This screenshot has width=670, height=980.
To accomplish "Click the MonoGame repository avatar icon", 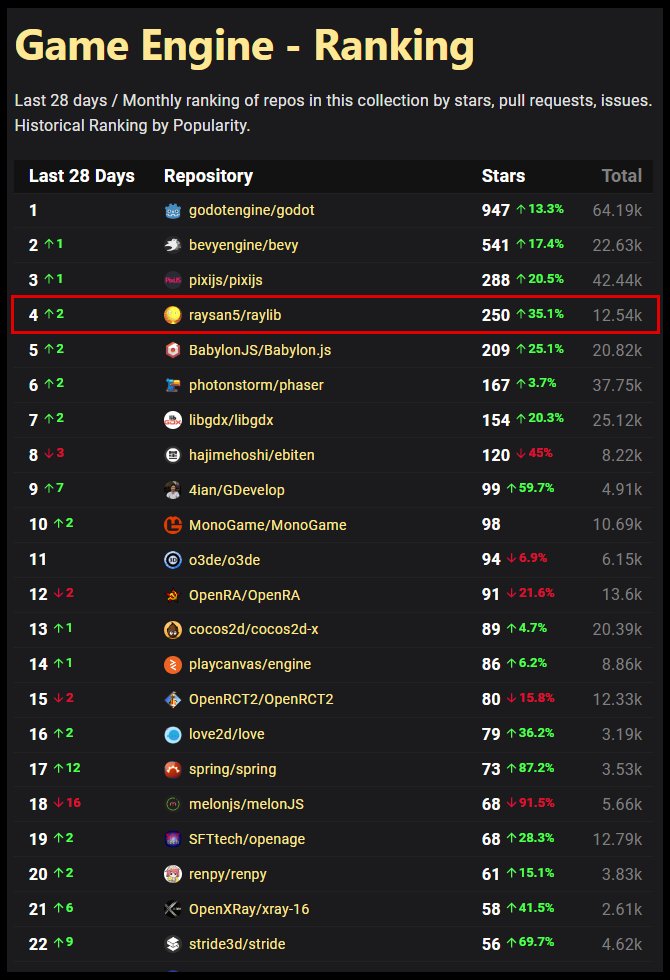I will pos(172,525).
